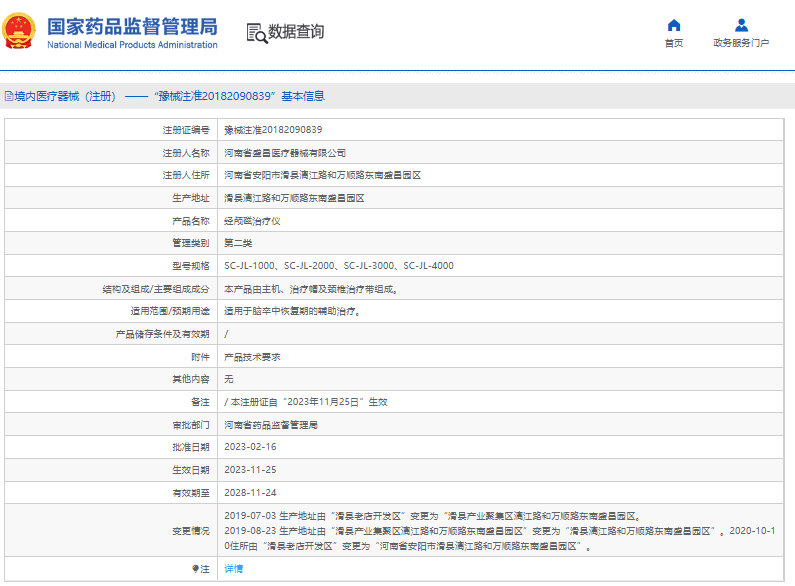Click the 首页 label
The image size is (795, 586).
[x=674, y=43]
